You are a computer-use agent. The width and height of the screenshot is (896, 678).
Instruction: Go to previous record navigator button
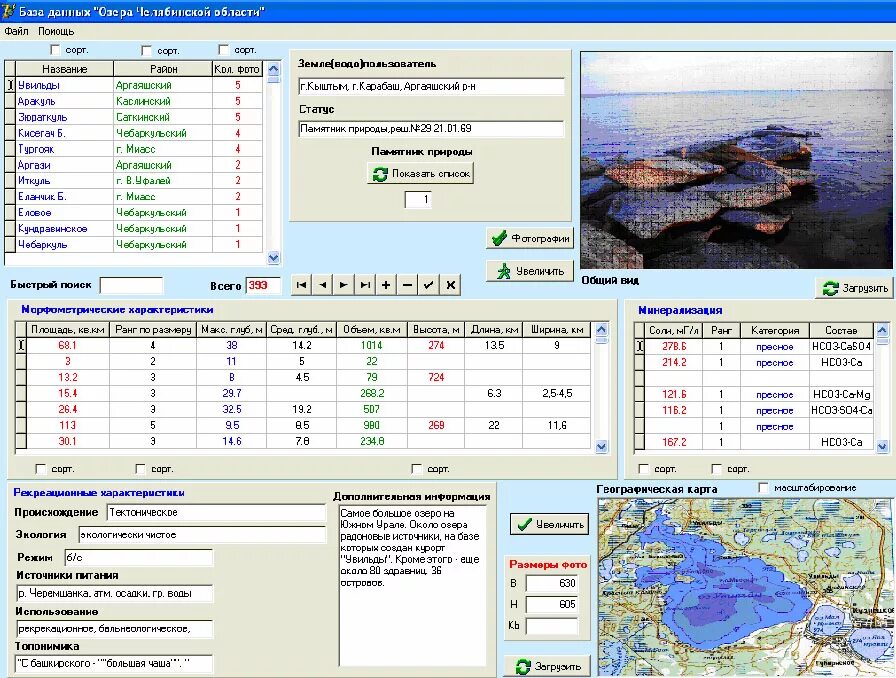323,285
